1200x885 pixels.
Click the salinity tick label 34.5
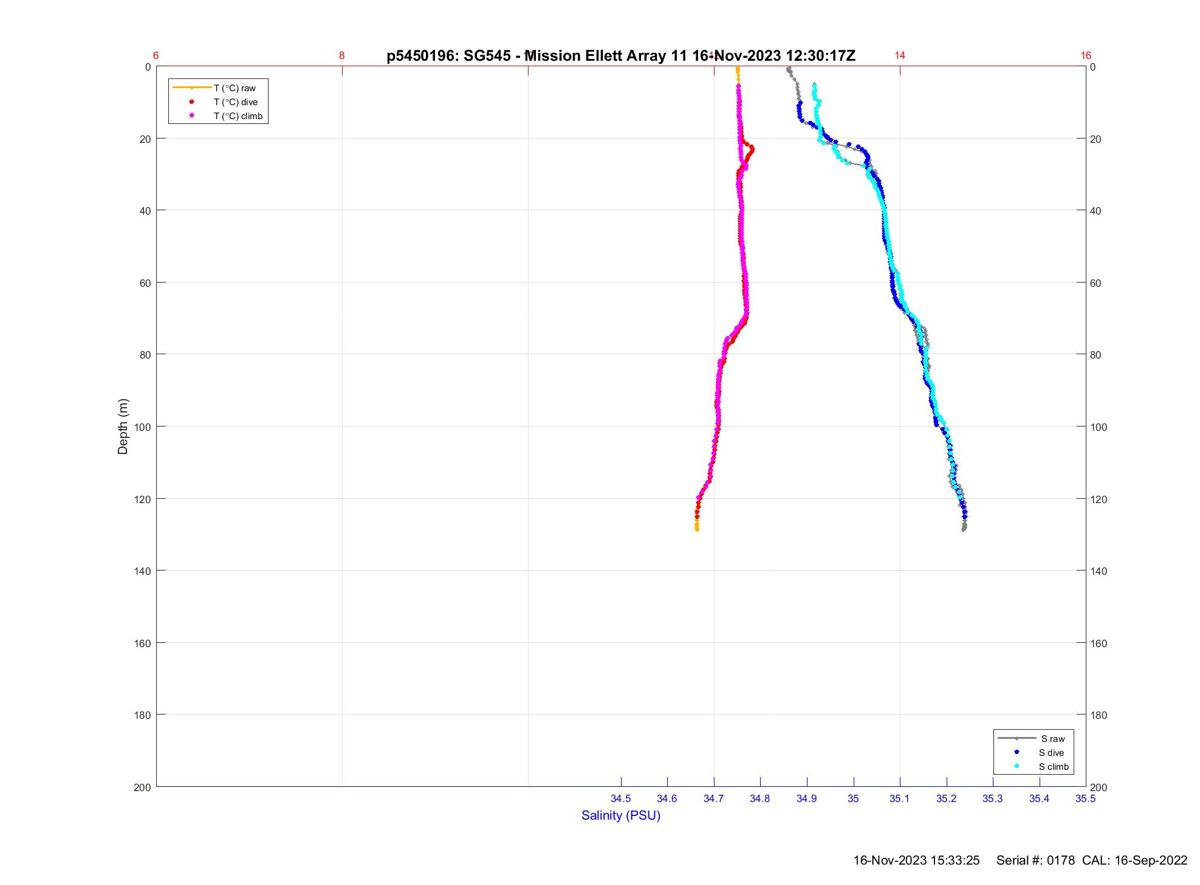(621, 798)
